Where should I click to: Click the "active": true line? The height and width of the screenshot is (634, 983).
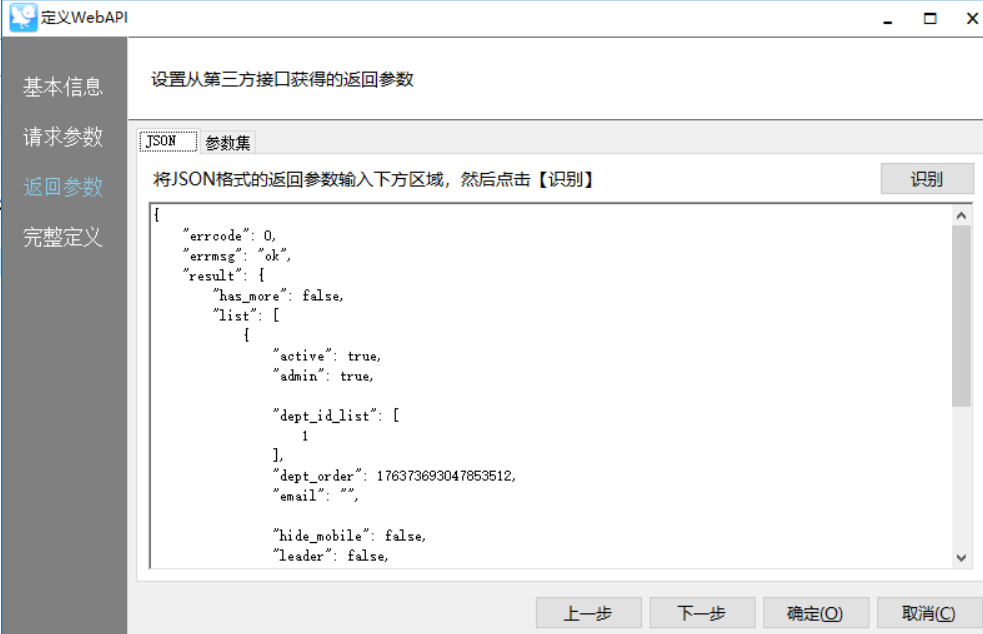[x=327, y=356]
